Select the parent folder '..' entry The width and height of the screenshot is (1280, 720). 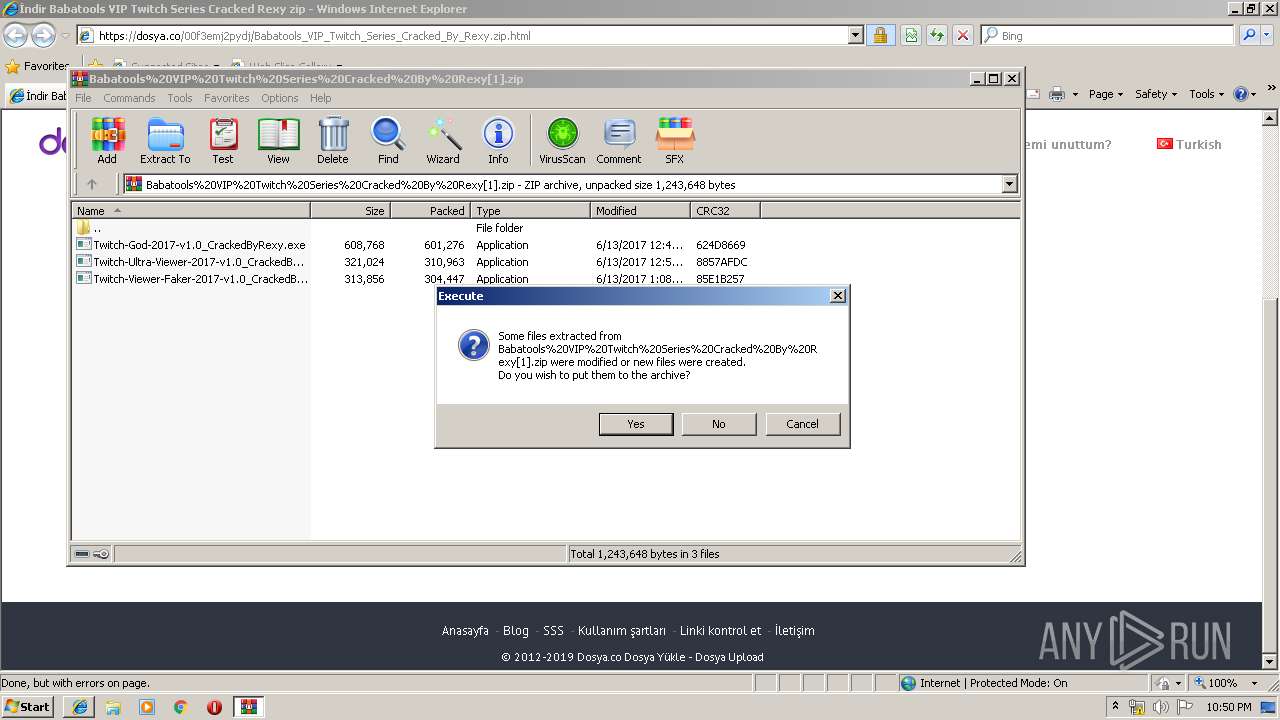click(89, 228)
